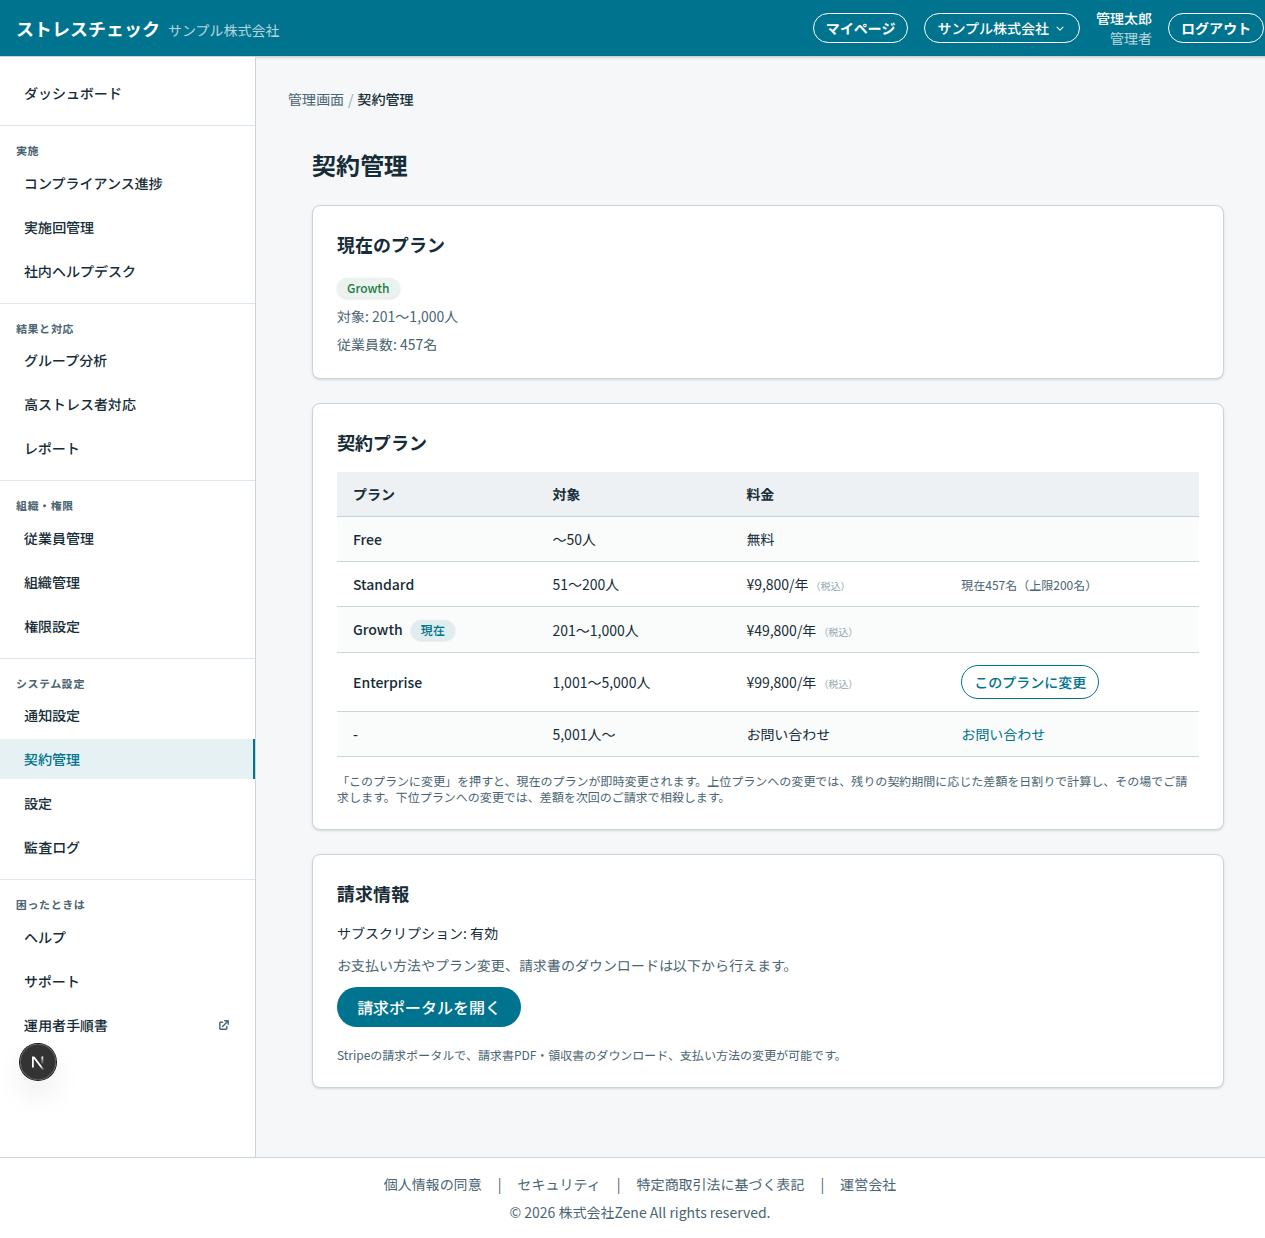Open the 運用者手順書 external link

pyautogui.click(x=127, y=1026)
